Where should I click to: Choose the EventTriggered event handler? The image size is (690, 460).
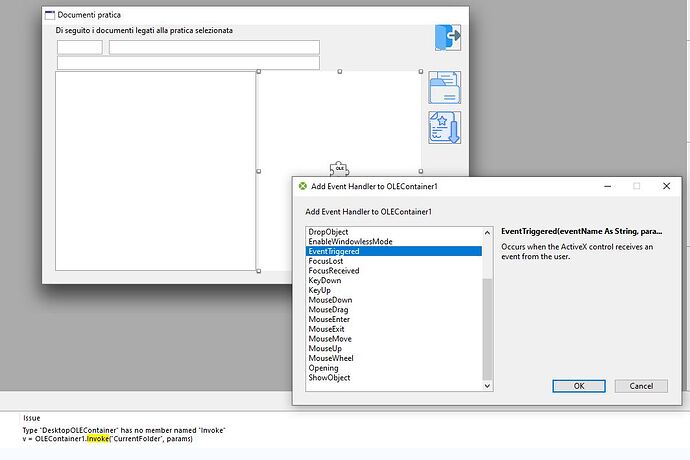(334, 252)
